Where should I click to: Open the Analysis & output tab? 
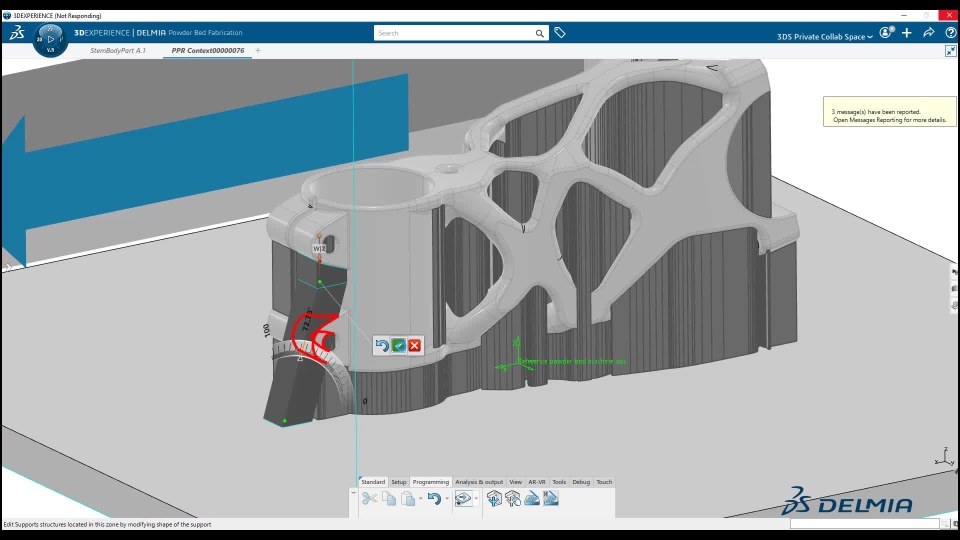tap(479, 482)
